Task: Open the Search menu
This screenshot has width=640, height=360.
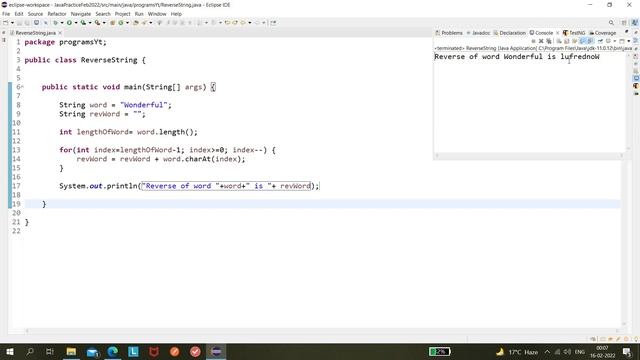Action: click(x=103, y=14)
